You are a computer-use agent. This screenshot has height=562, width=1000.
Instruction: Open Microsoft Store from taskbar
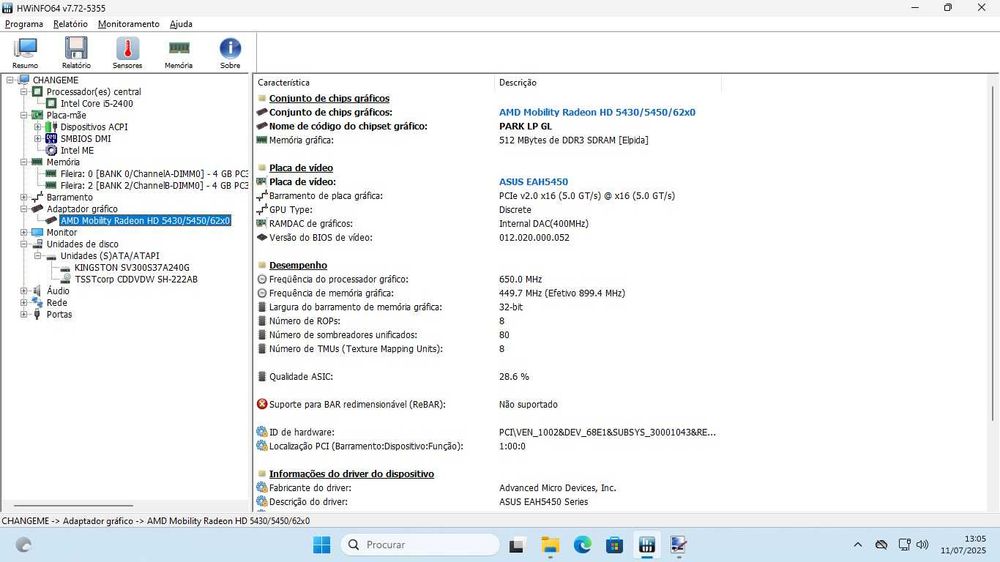[x=614, y=545]
